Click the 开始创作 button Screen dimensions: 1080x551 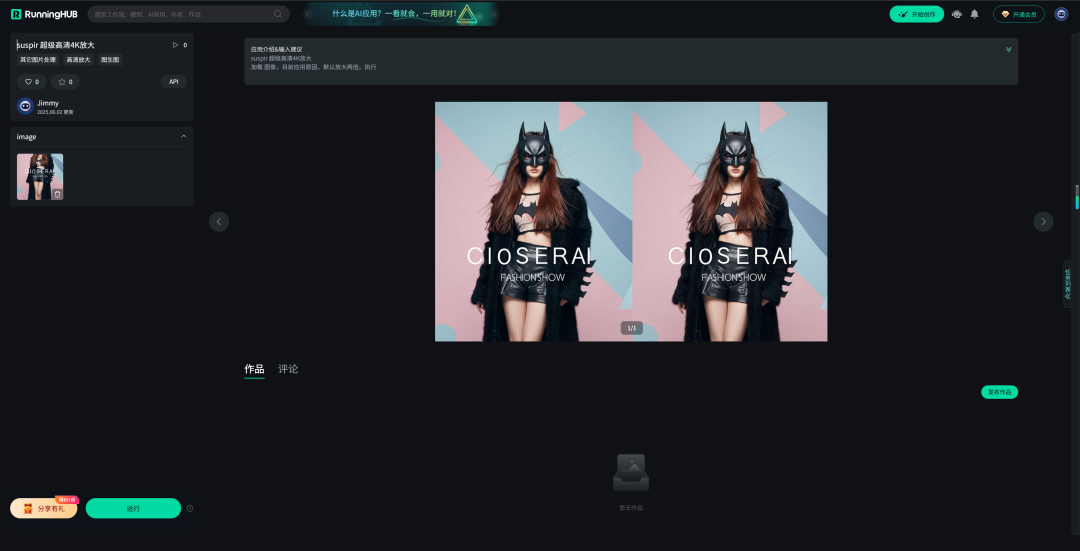pyautogui.click(x=916, y=14)
